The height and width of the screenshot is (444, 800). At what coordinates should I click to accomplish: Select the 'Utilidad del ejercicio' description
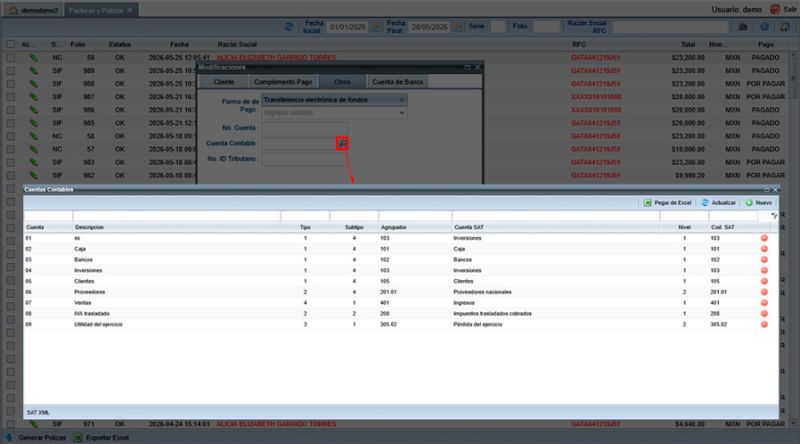click(98, 324)
